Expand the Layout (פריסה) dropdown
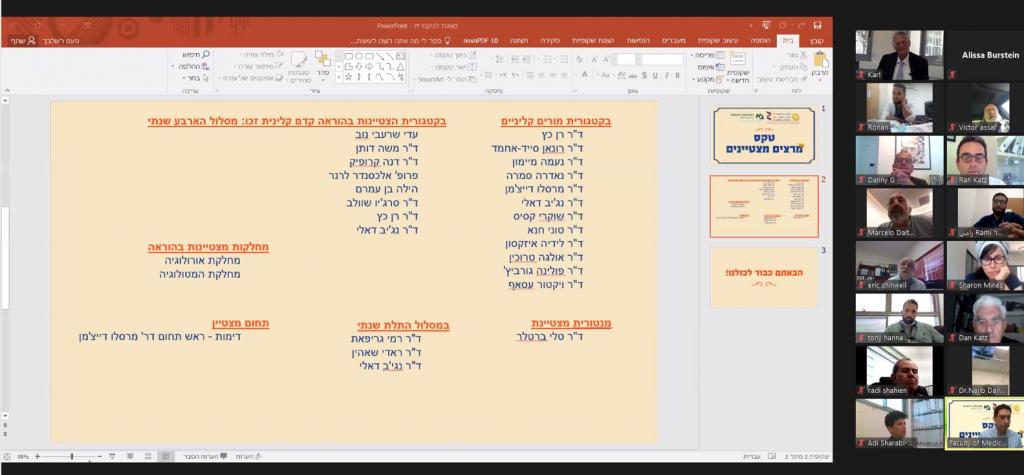The width and height of the screenshot is (1024, 475). coord(702,54)
